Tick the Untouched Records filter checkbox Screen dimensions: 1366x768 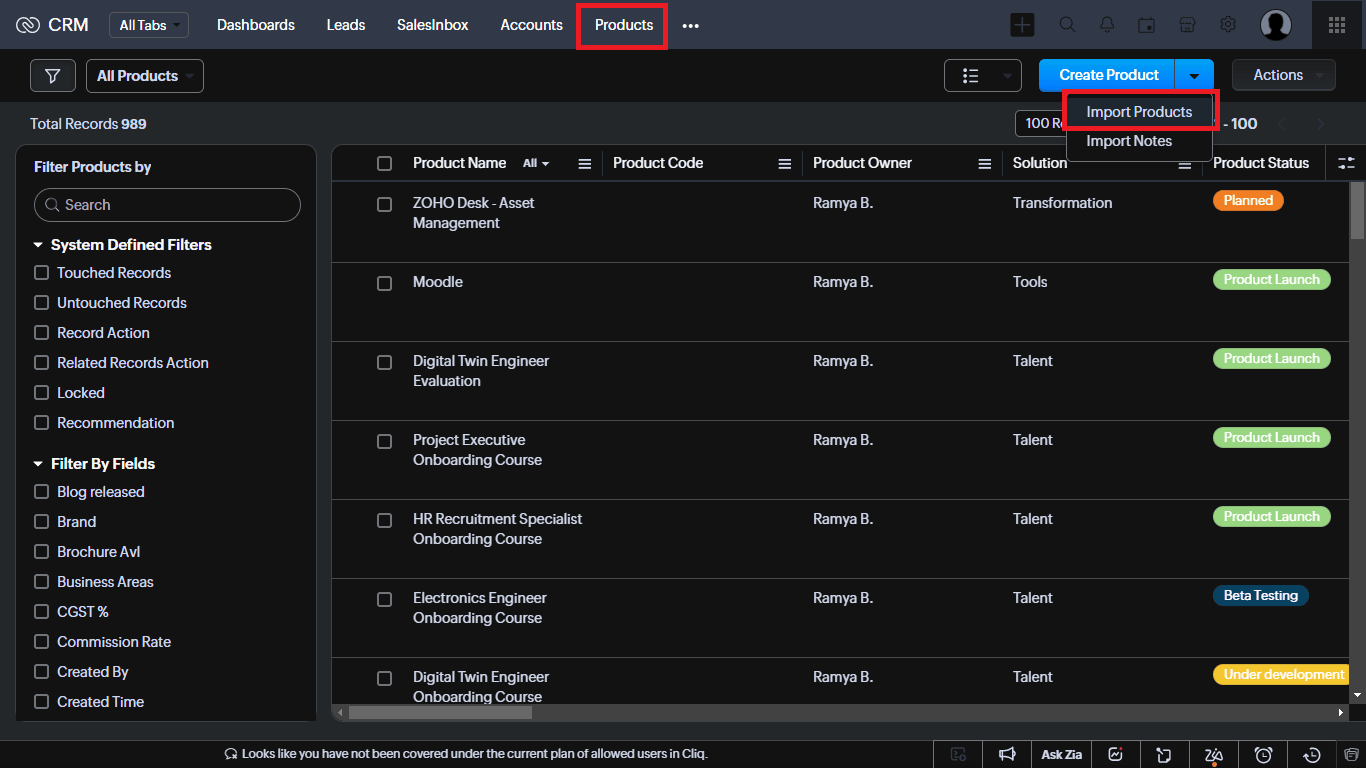point(41,302)
